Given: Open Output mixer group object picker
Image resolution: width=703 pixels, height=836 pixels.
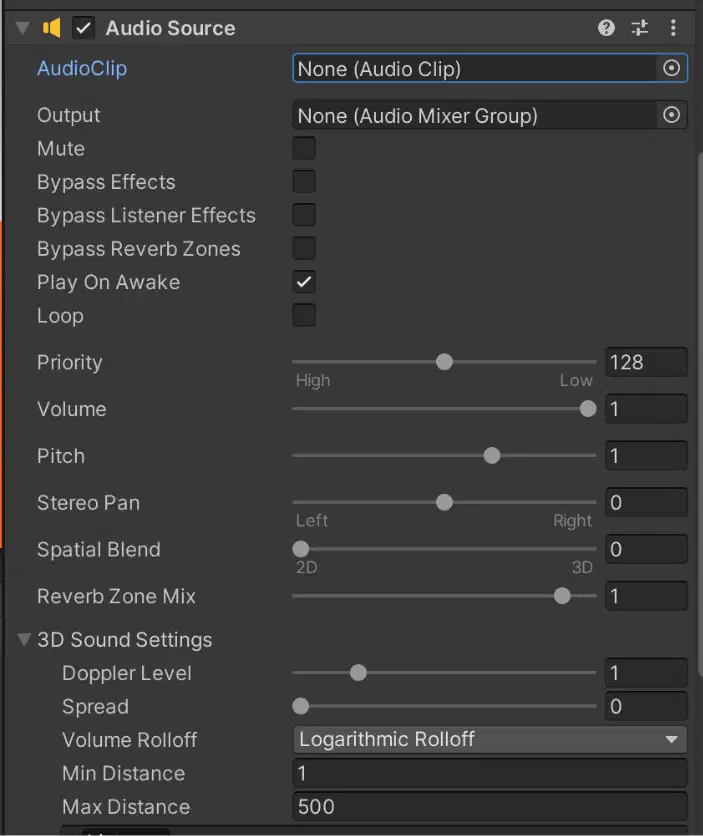Looking at the screenshot, I should [x=671, y=115].
